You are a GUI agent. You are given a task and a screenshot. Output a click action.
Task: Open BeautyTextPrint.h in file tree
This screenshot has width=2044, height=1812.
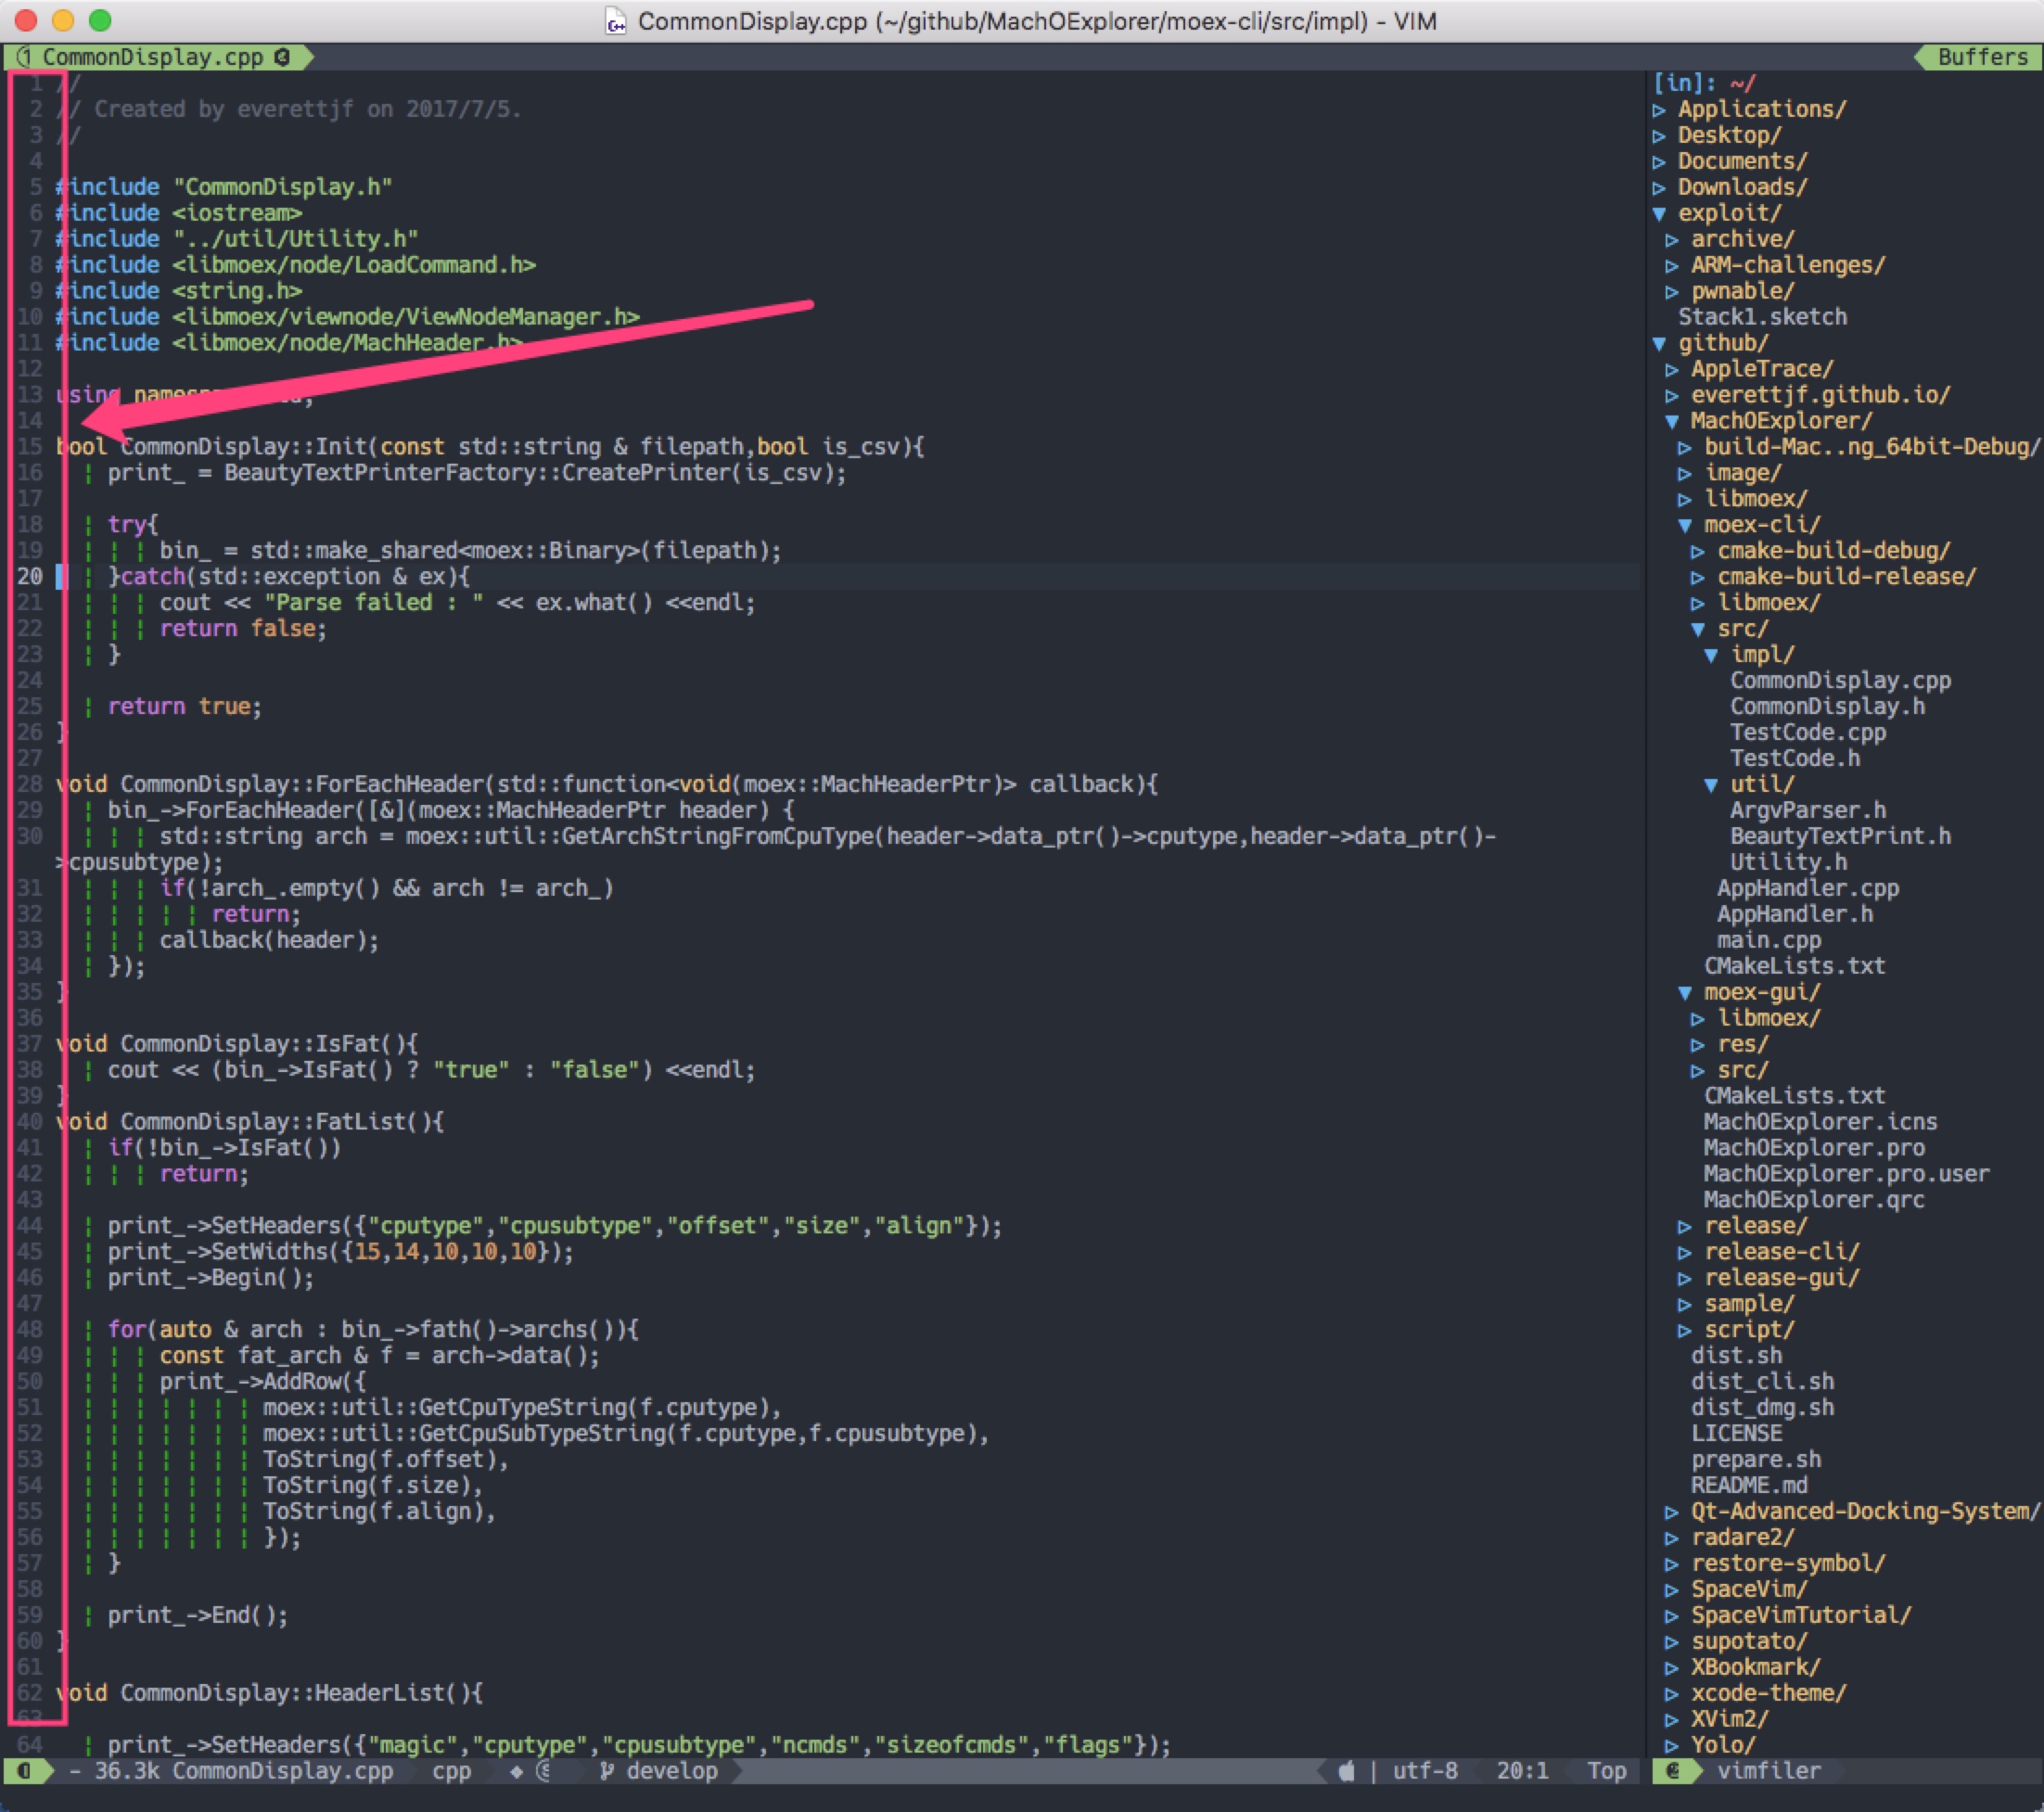[x=1840, y=837]
